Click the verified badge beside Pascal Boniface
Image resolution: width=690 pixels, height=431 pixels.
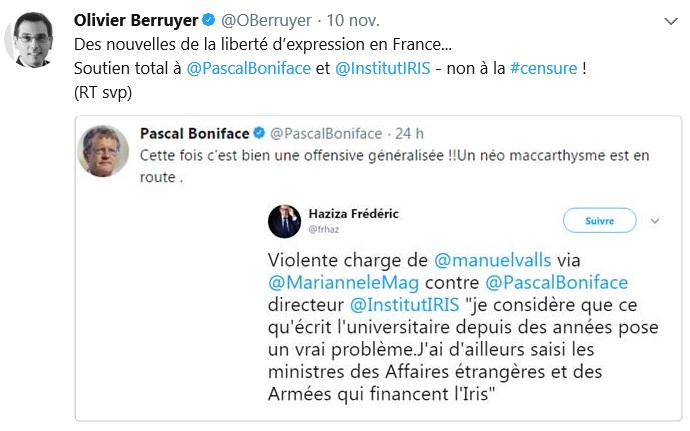point(258,133)
